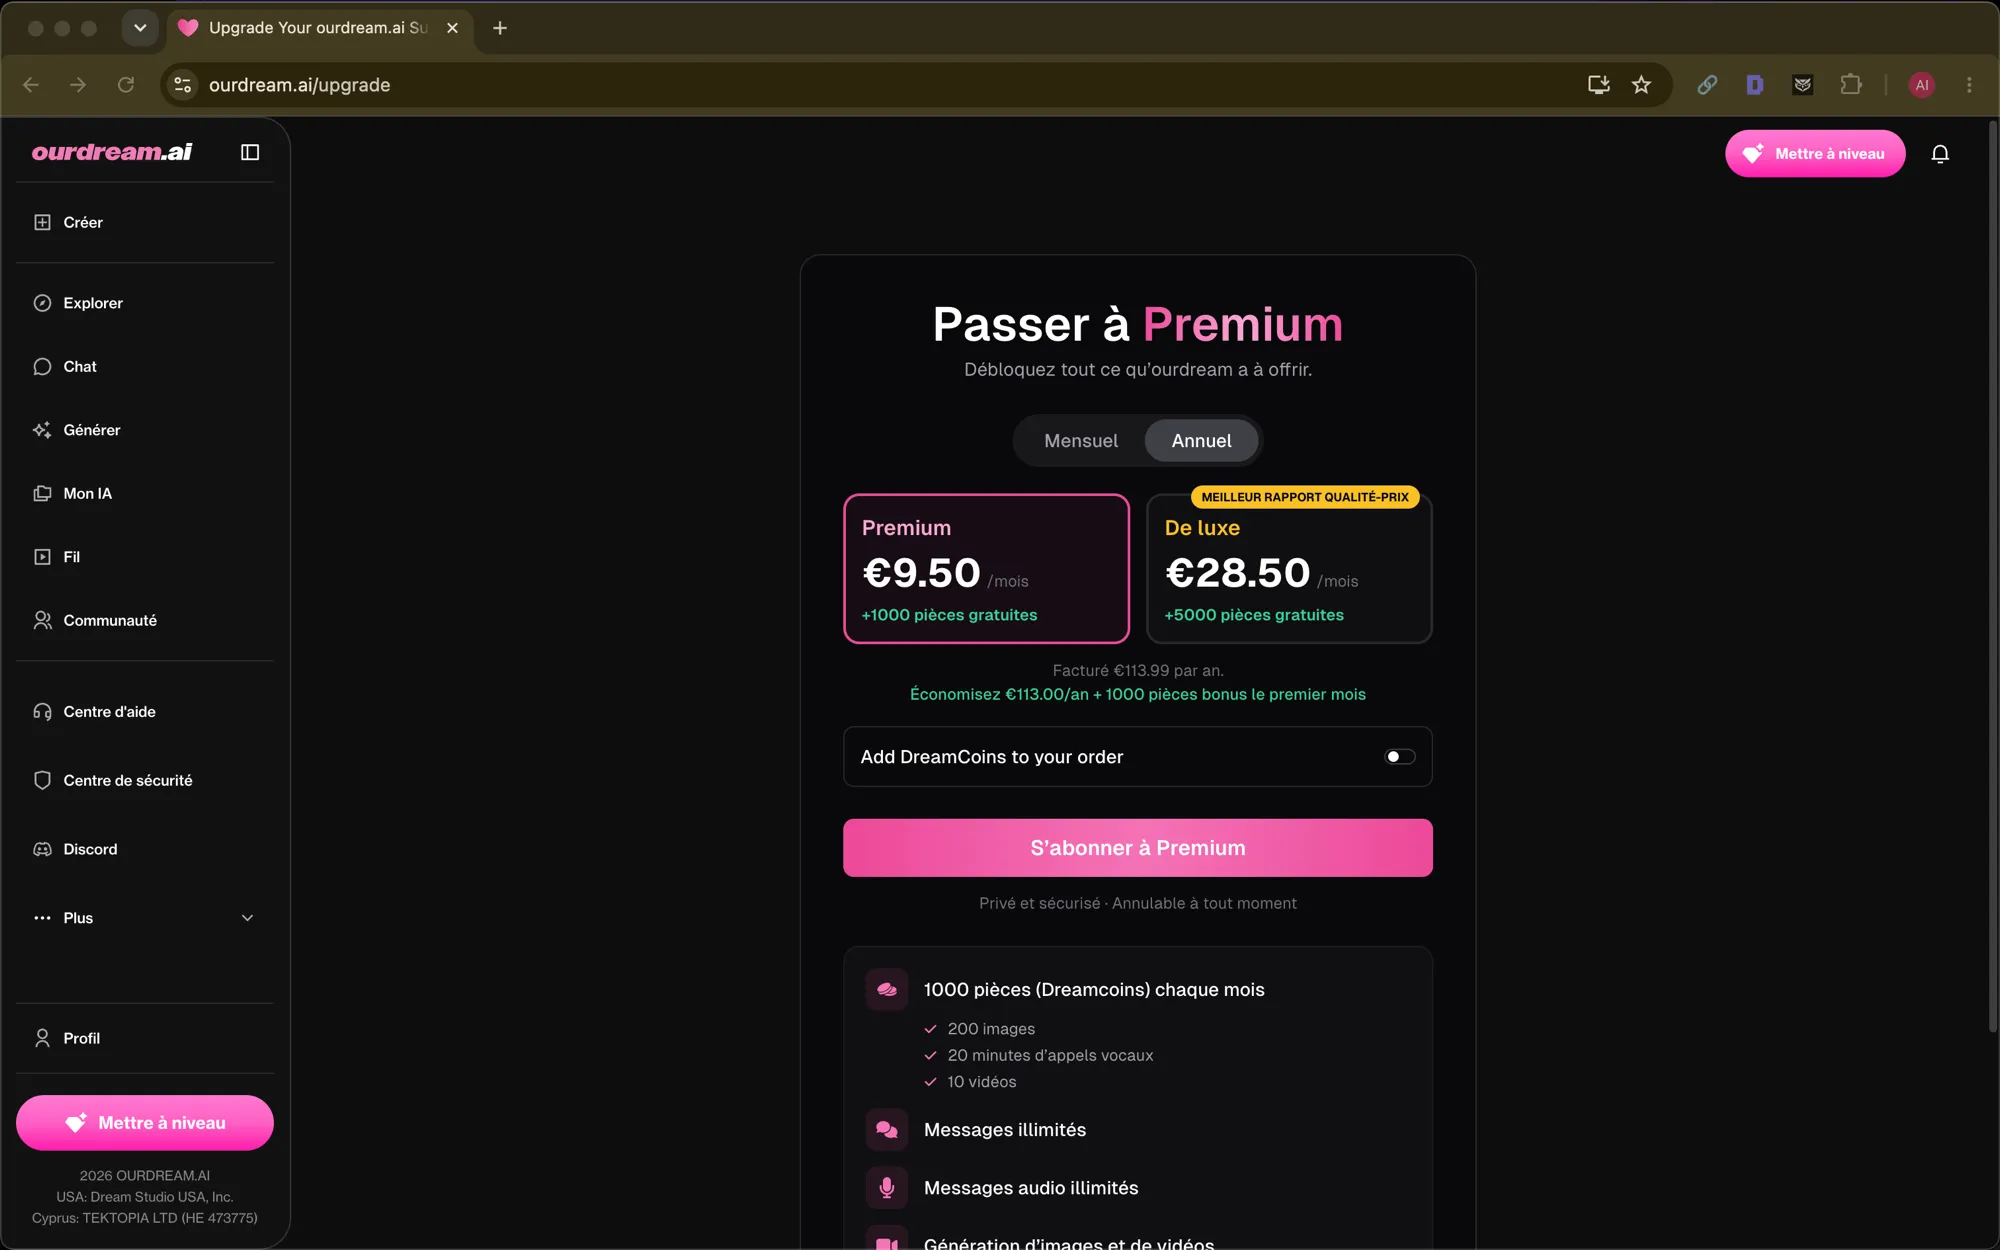Open Communauté in sidebar
The image size is (2000, 1250).
click(x=145, y=620)
